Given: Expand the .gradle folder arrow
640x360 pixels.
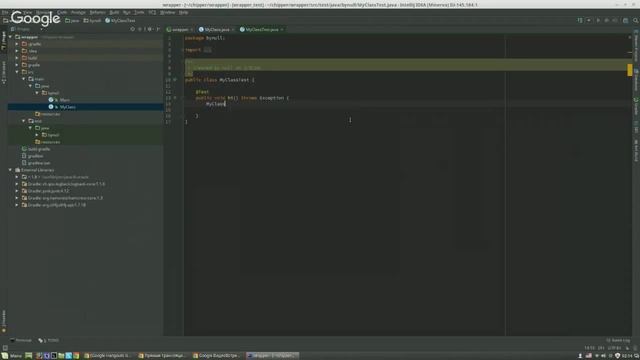Looking at the screenshot, I should [x=17, y=44].
